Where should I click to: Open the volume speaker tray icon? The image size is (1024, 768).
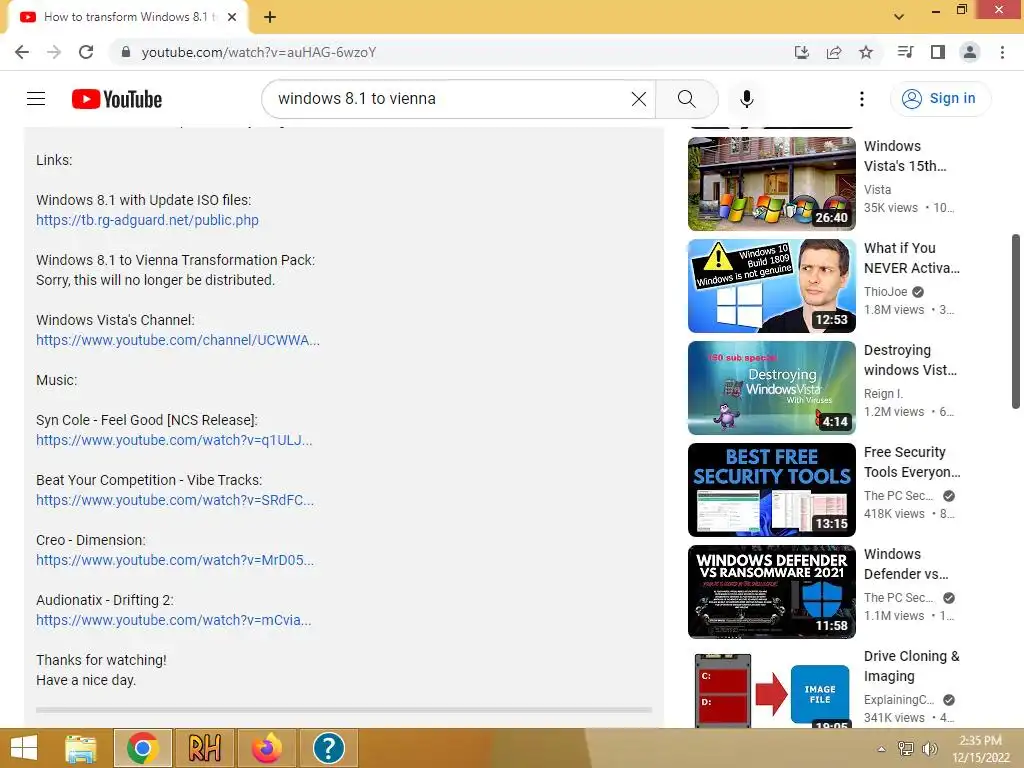[x=929, y=748]
